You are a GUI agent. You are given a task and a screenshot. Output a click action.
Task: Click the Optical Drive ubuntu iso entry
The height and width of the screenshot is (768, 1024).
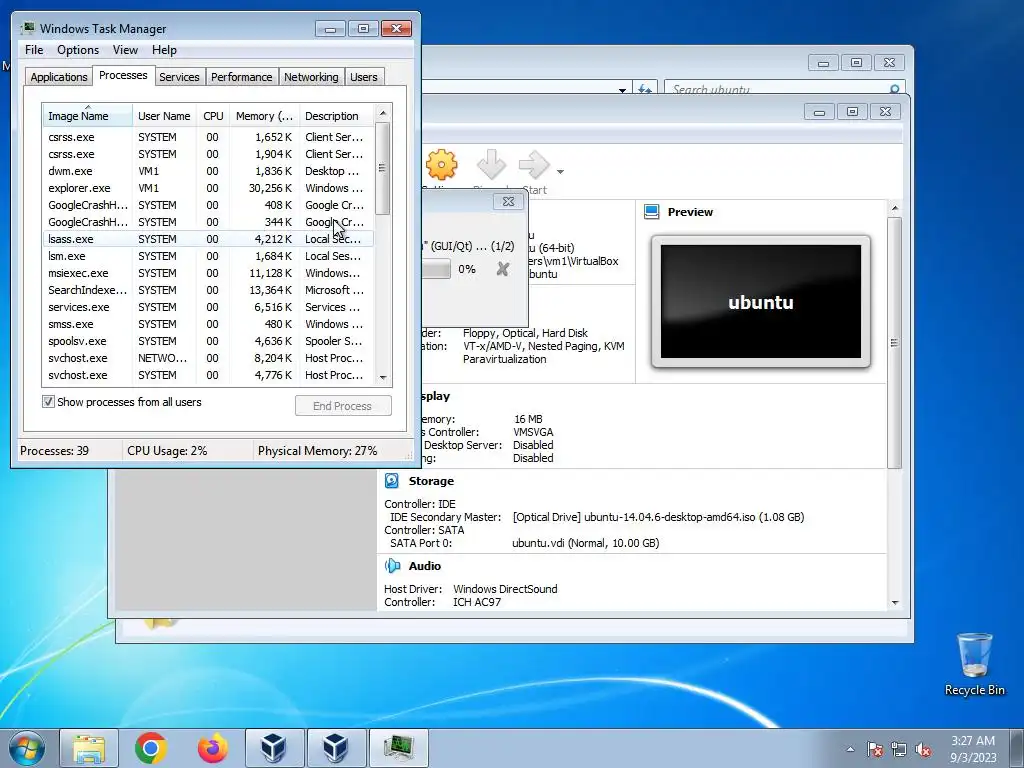[658, 517]
